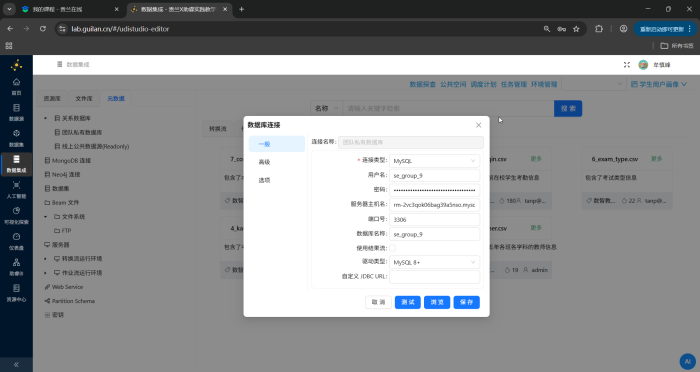Open 公共空间 link
The image size is (700, 372).
pyautogui.click(x=453, y=84)
